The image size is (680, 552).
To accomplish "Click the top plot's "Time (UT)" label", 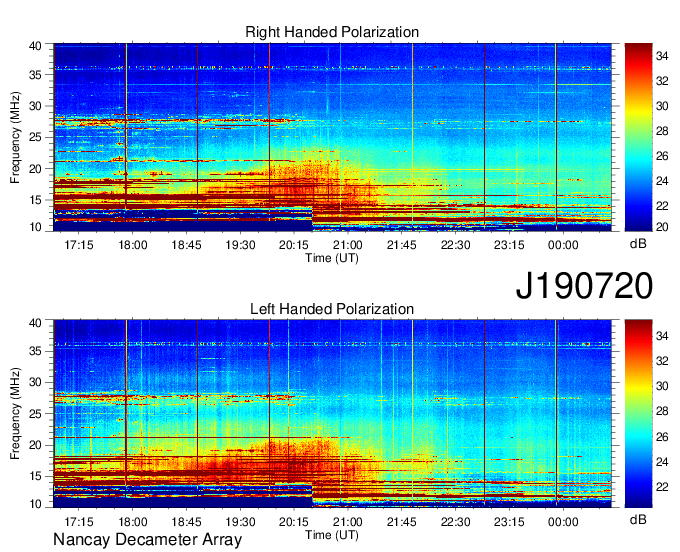I will coord(332,258).
